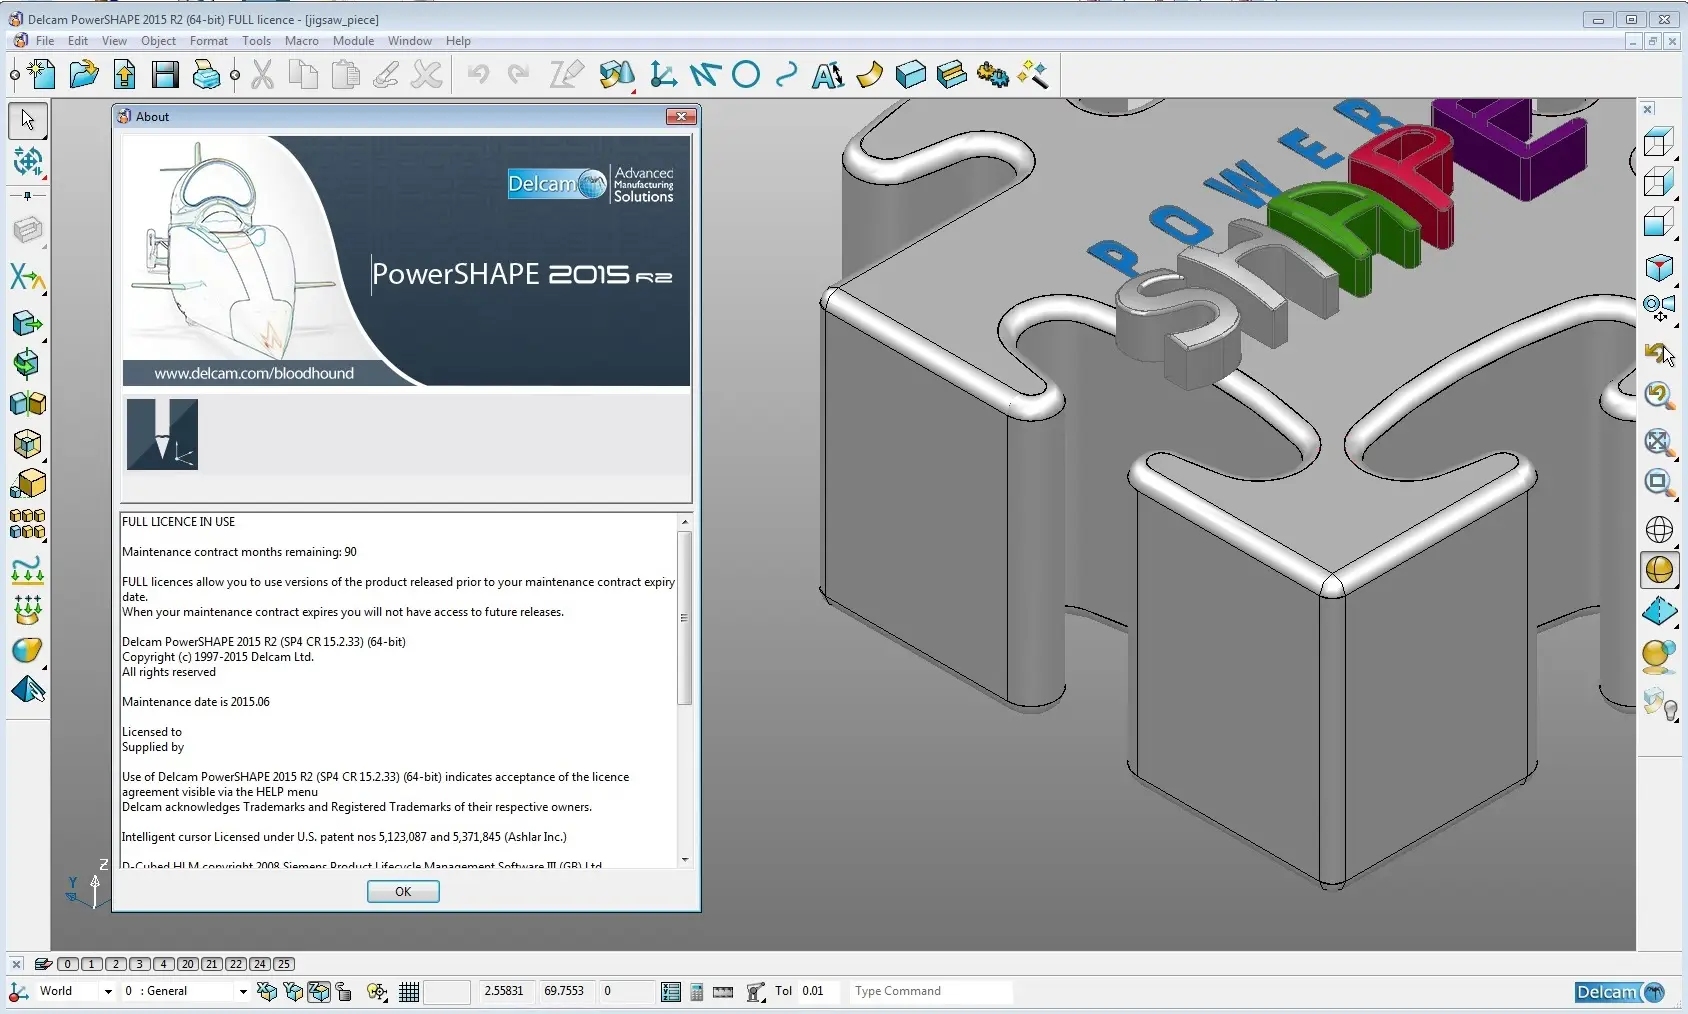
Task: Choose the Select arrow tool in left toolbar
Action: (x=28, y=120)
